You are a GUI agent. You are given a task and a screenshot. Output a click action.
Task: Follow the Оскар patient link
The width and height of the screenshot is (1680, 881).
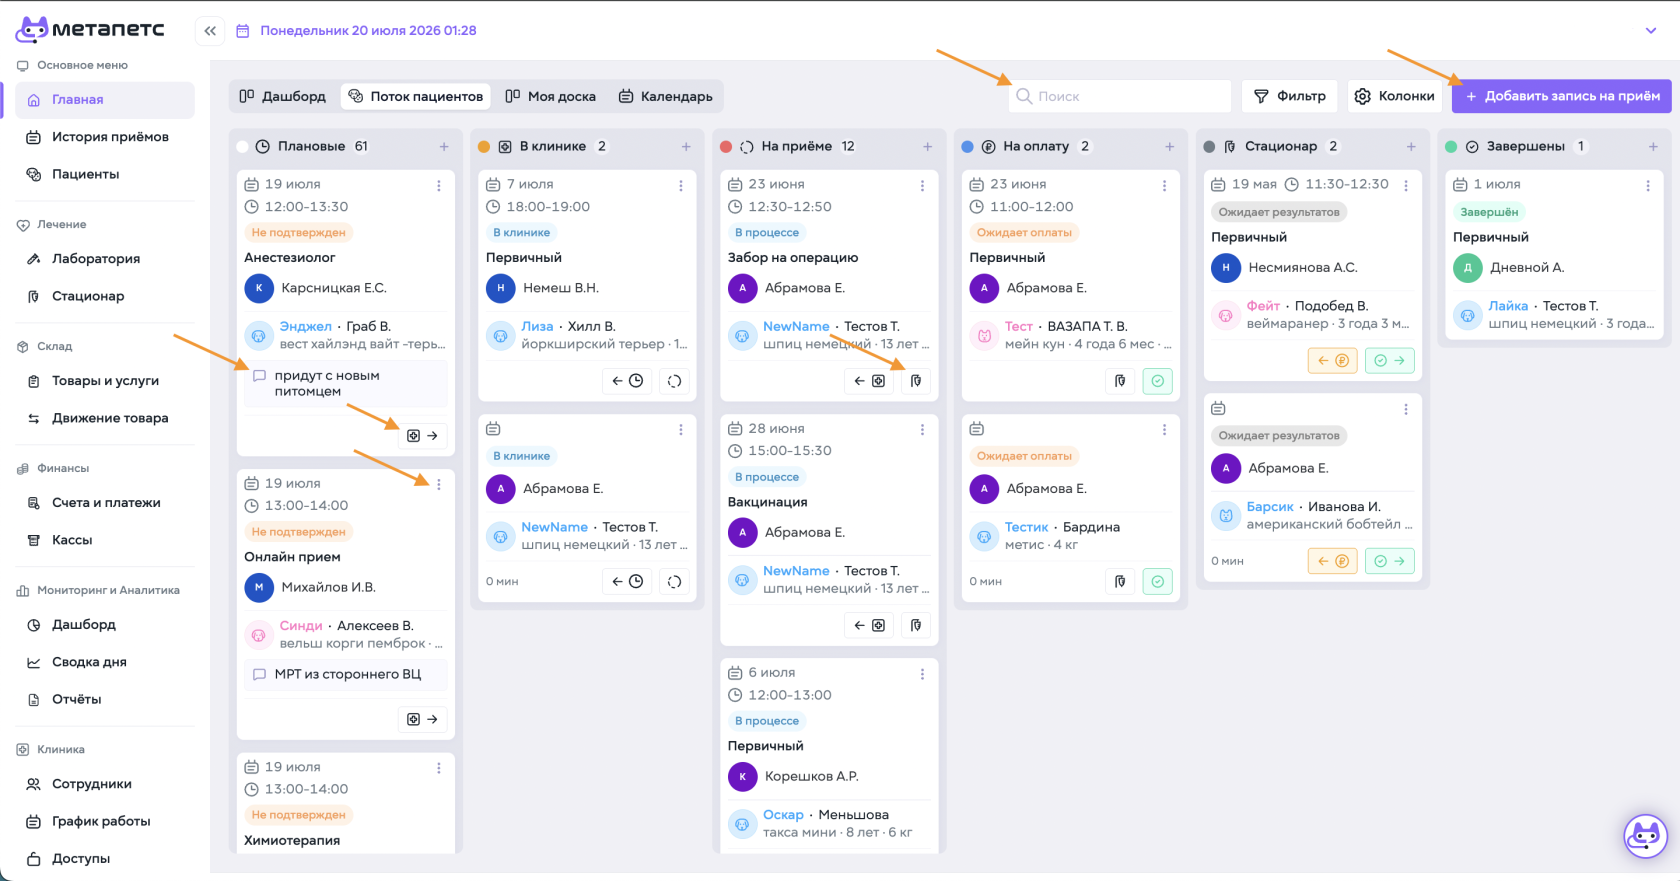(x=783, y=815)
